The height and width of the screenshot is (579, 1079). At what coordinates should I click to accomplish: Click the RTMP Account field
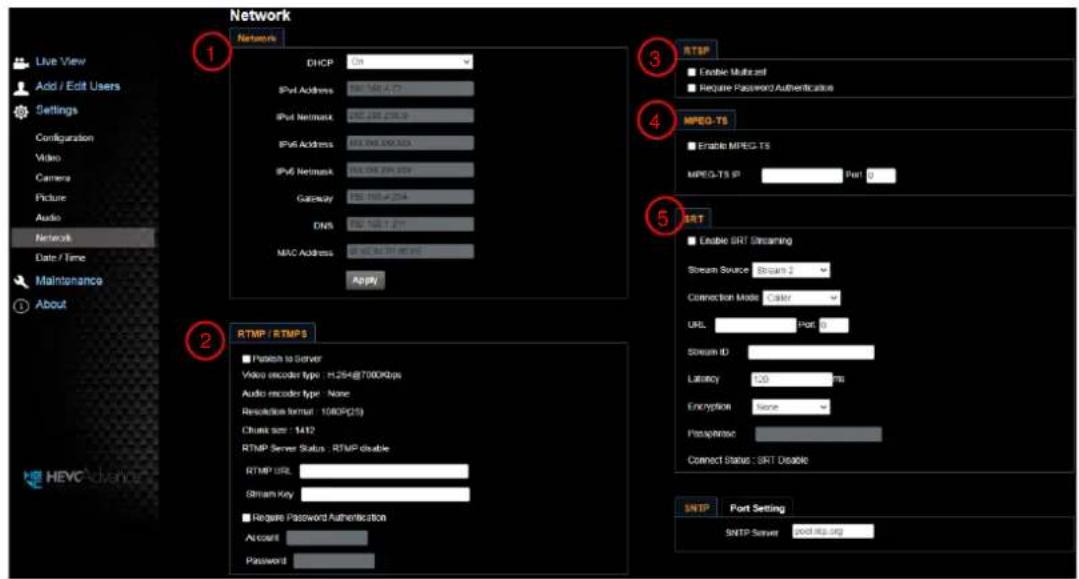point(327,538)
